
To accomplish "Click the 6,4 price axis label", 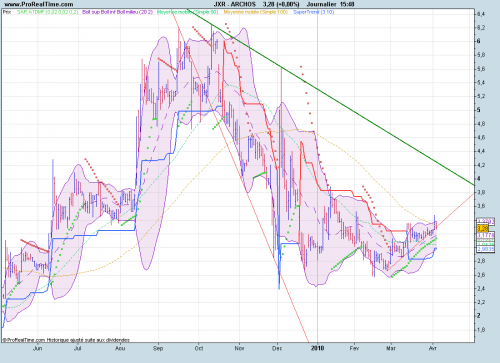I will 480,14.
